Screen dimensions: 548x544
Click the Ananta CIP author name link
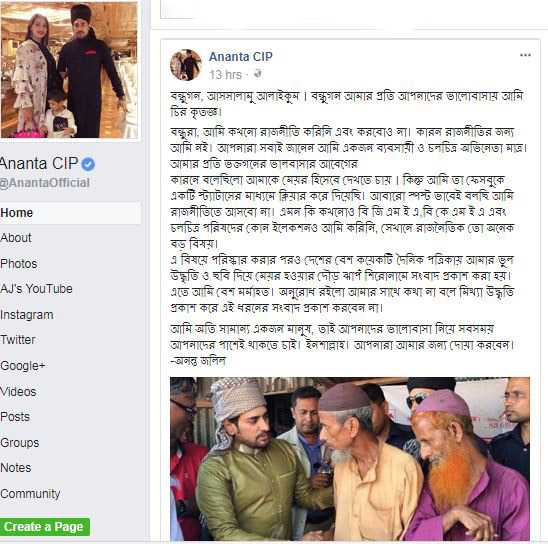(240, 57)
